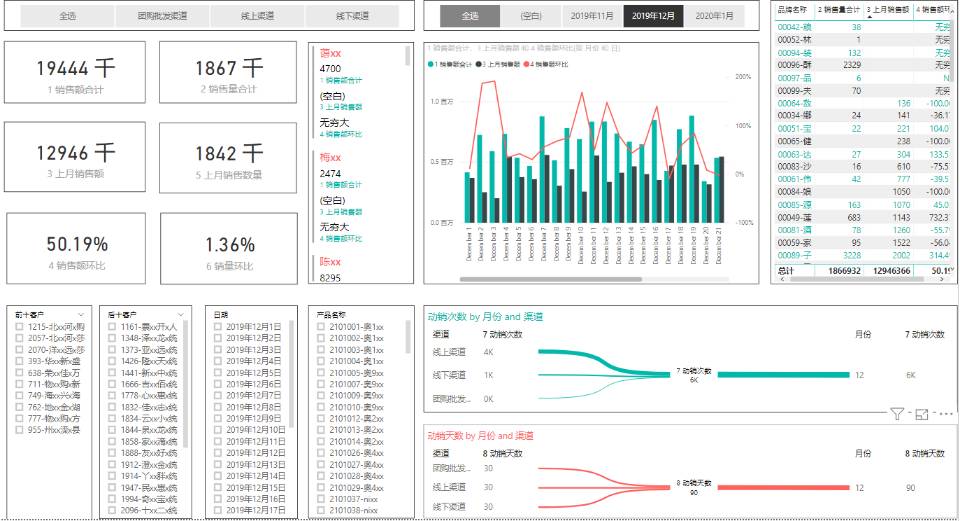Screen dimensions: 960x521
Task: Click the teal legend dot for 销售额合计
Action: [x=431, y=64]
